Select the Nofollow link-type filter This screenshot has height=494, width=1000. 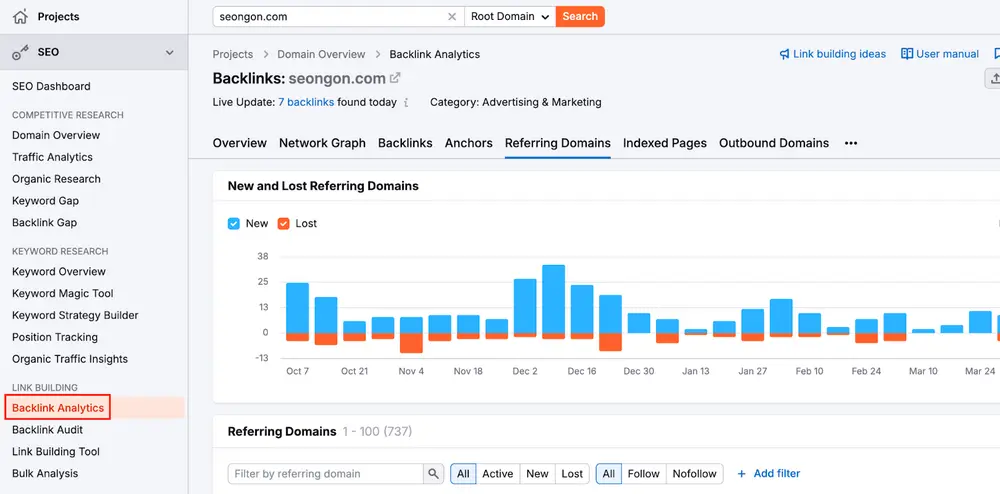tap(695, 474)
